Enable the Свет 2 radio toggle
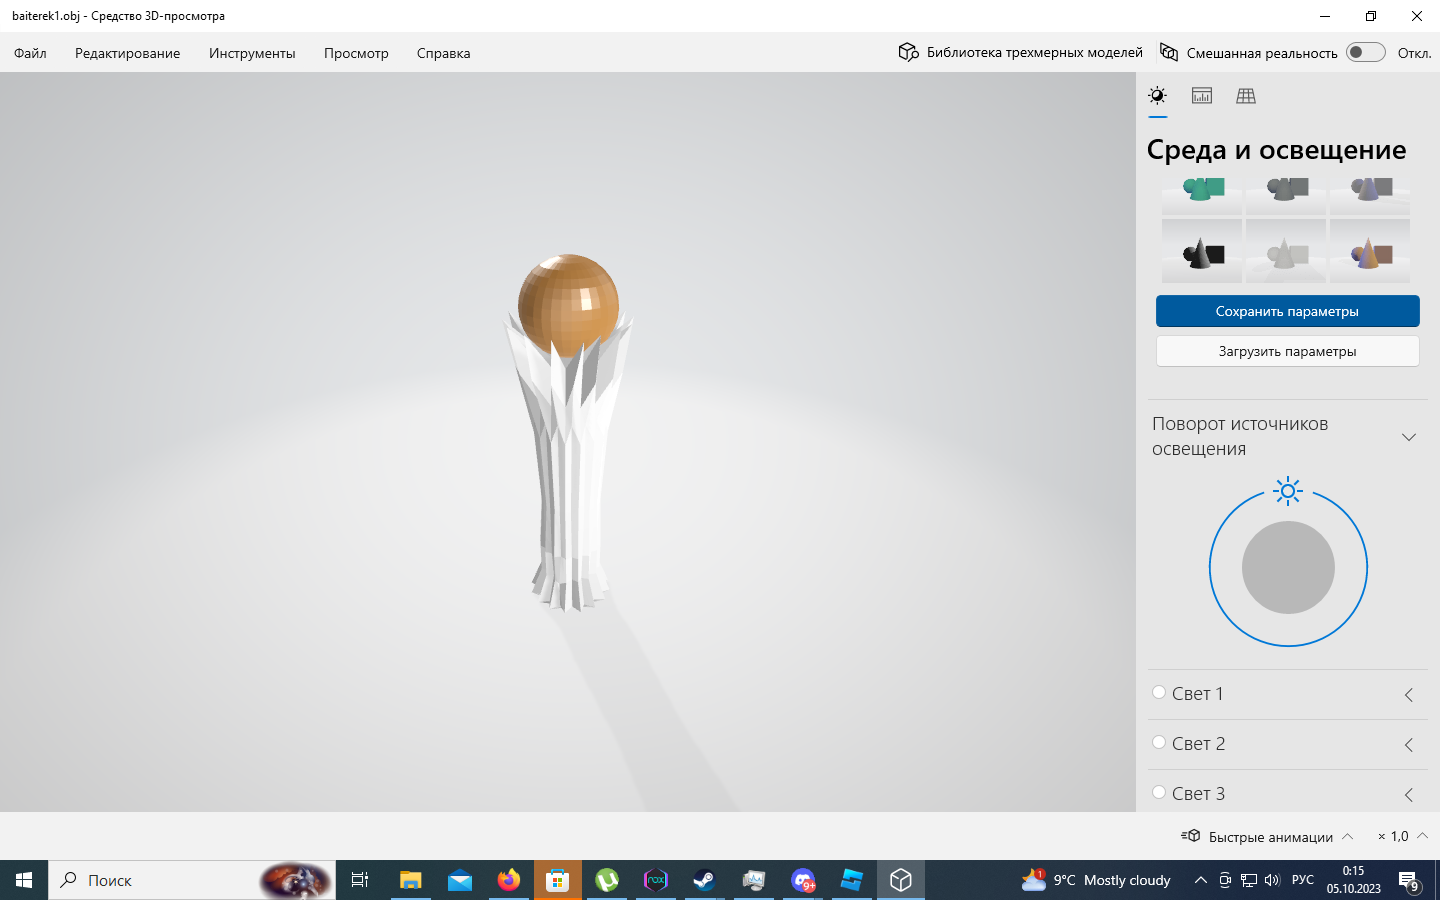Viewport: 1440px width, 900px height. coord(1159,742)
